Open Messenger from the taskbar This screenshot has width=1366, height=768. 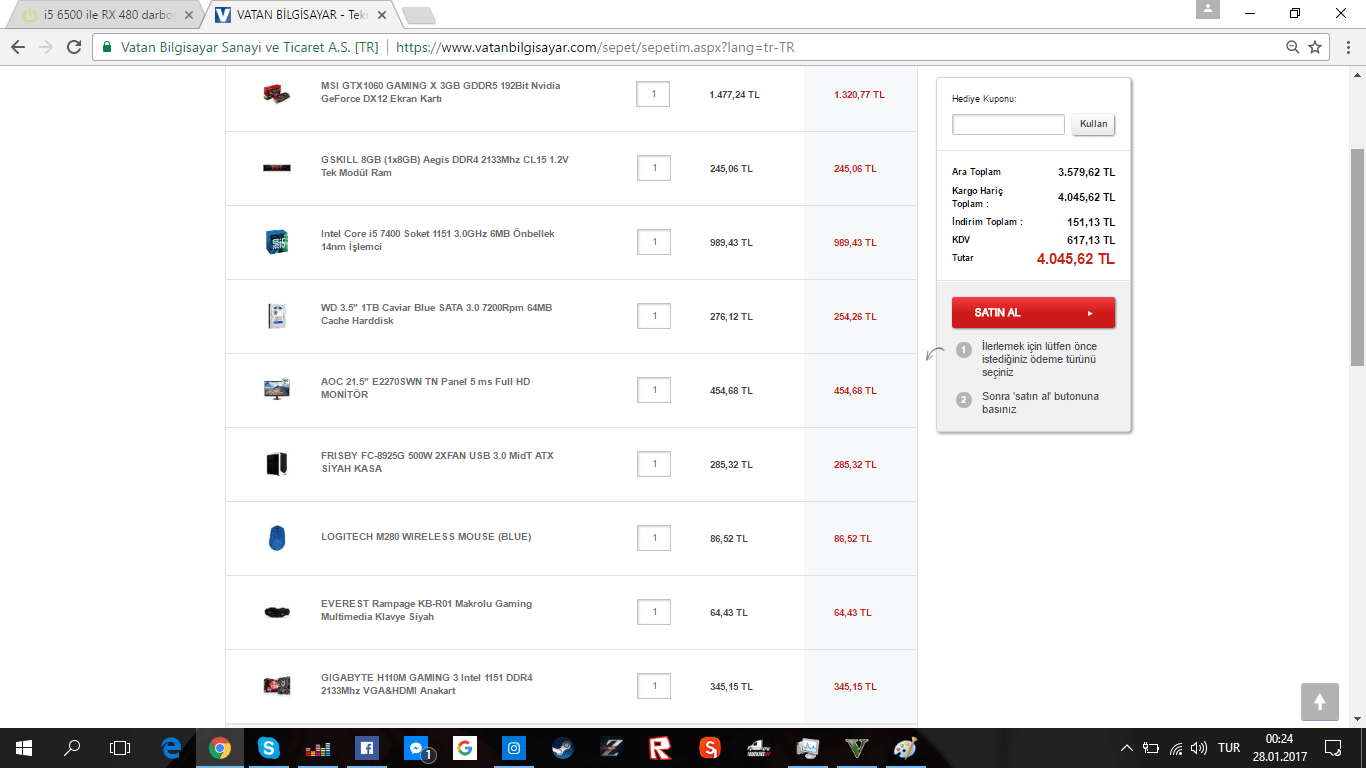[x=416, y=747]
